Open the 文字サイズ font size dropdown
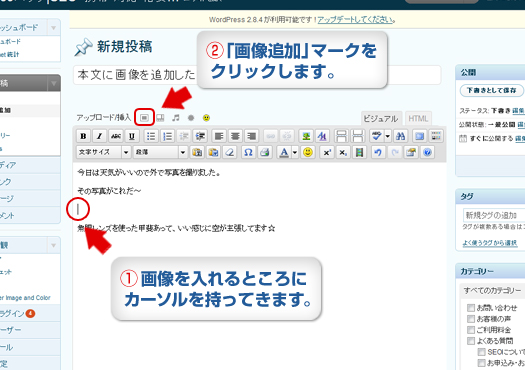The width and height of the screenshot is (525, 370). pos(103,152)
